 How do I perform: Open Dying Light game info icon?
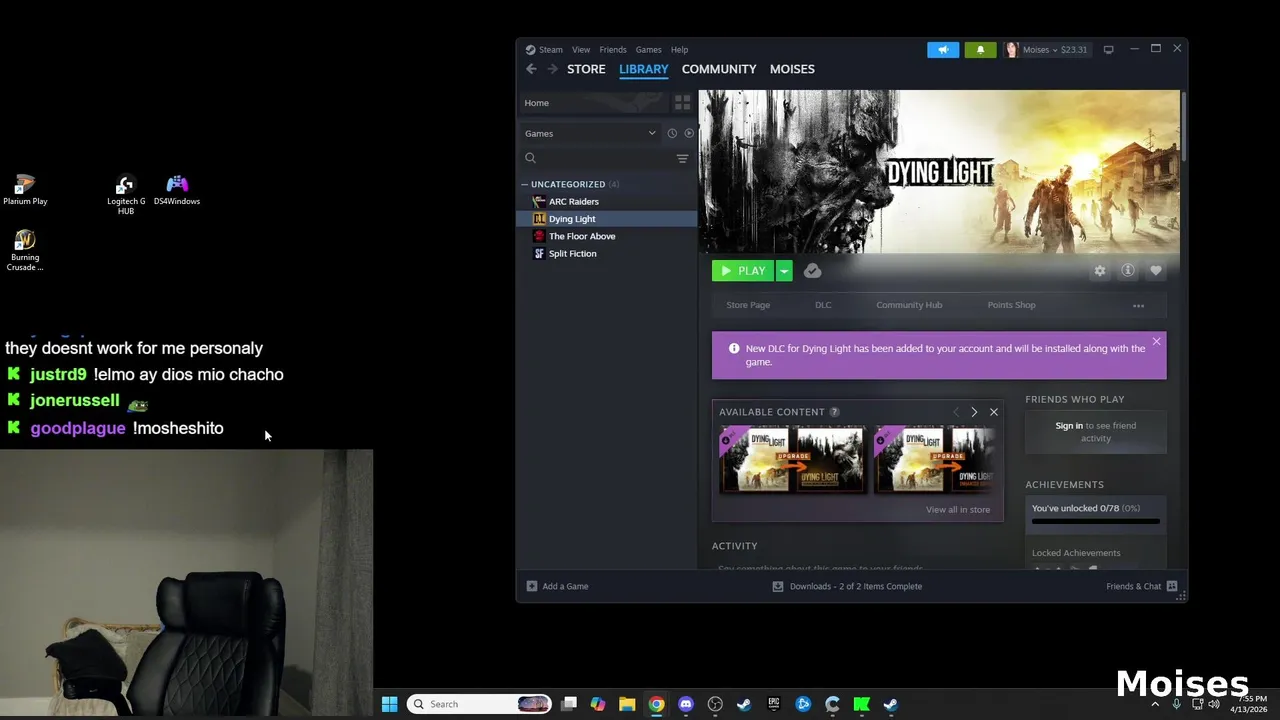pyautogui.click(x=1128, y=271)
